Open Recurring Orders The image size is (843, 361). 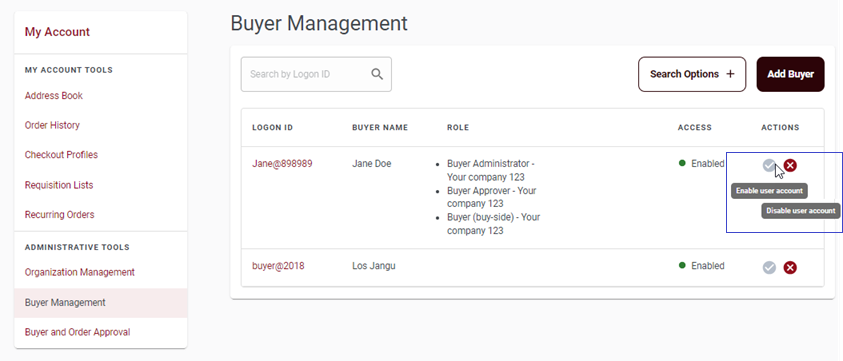click(60, 215)
